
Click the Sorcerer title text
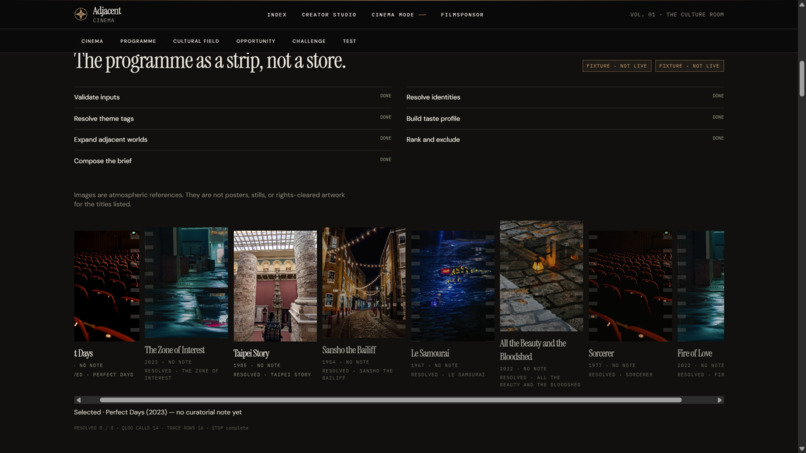point(601,354)
